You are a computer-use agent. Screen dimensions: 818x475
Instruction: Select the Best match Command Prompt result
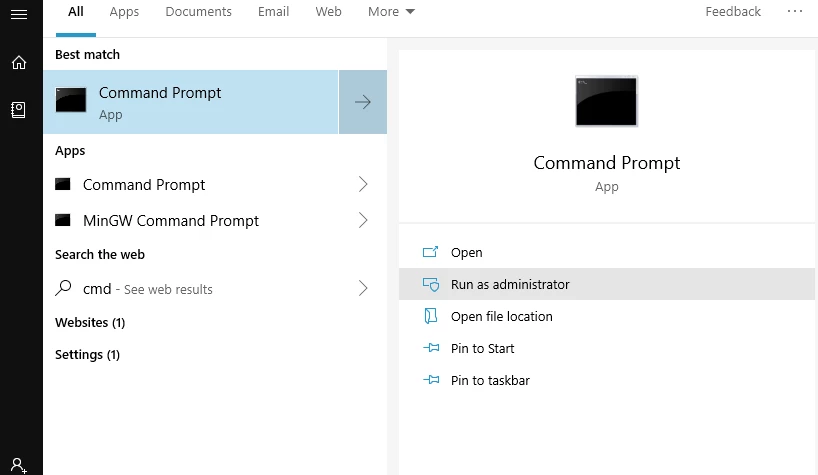[x=191, y=102]
